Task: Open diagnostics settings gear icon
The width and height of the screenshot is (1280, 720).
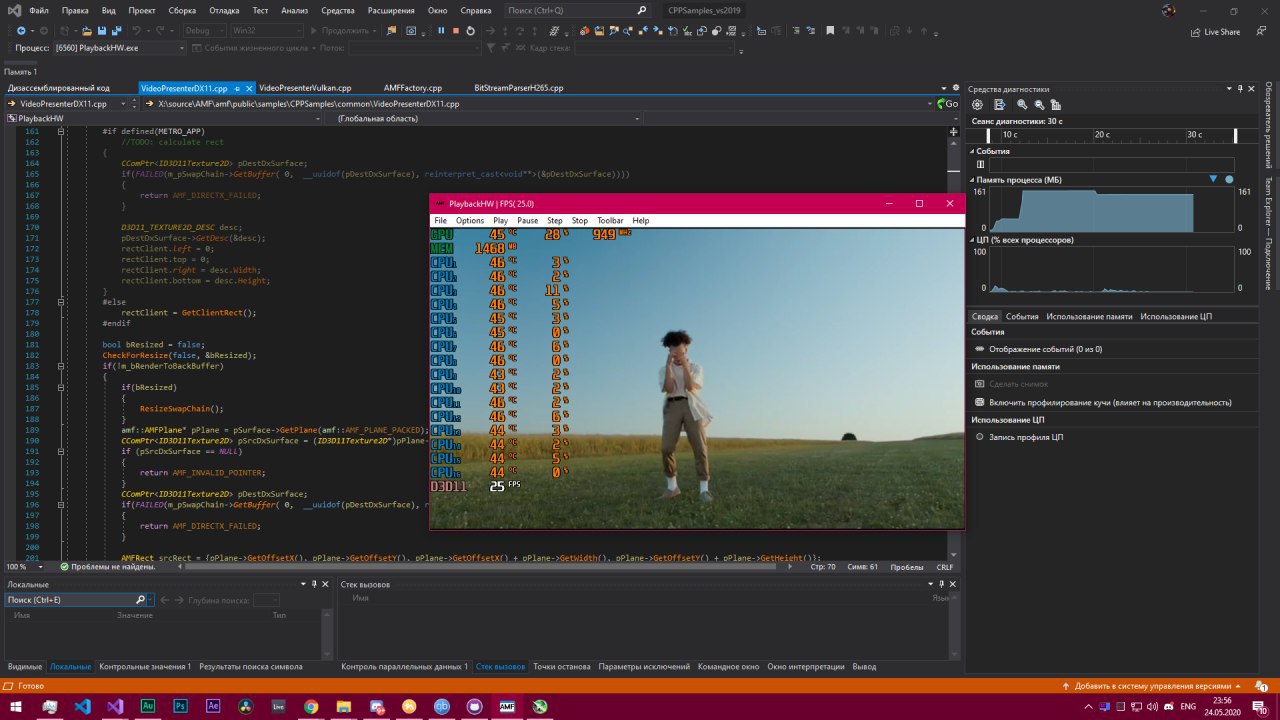Action: [x=977, y=105]
